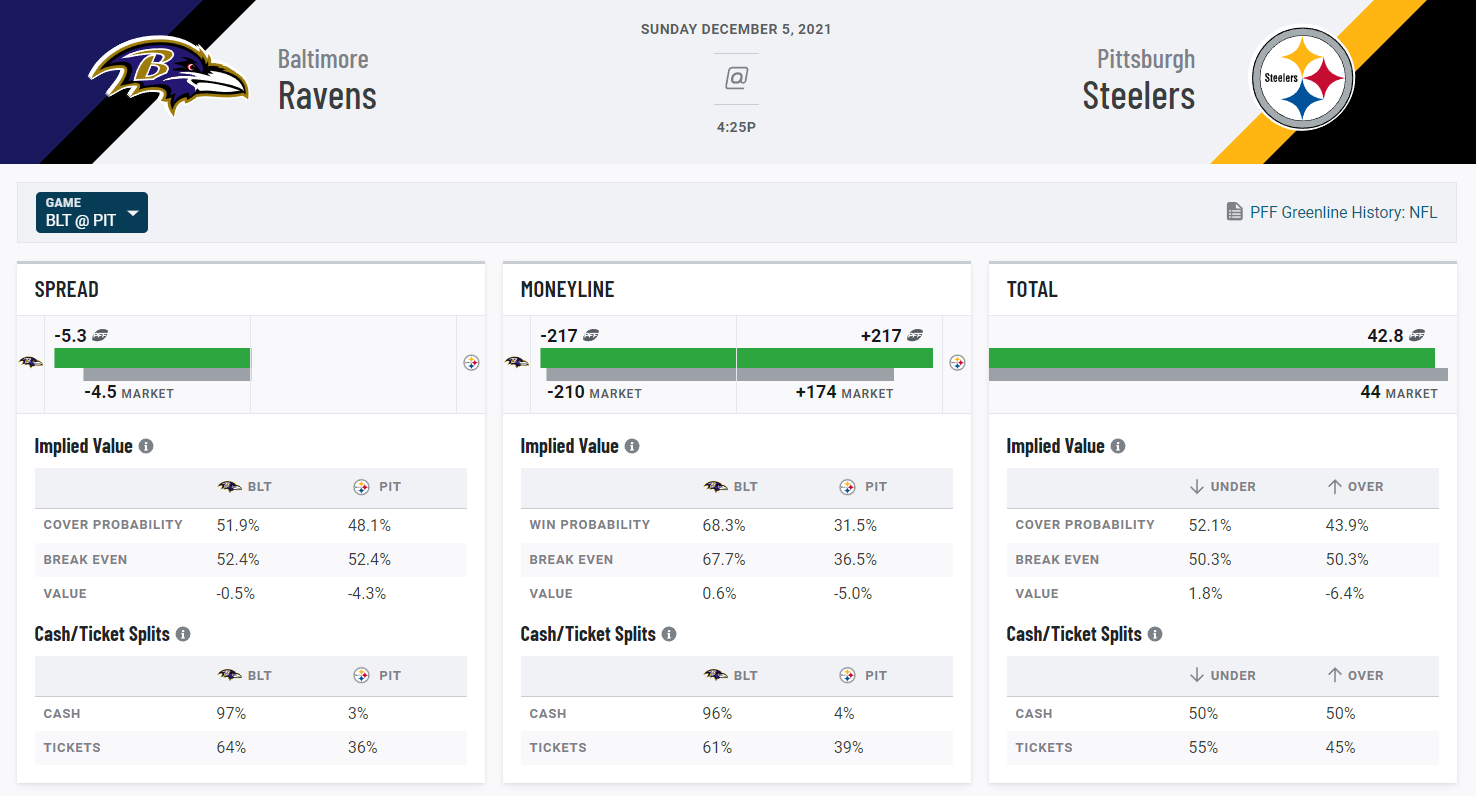Click BLT column header in Spread Implied Value
The image size is (1476, 796).
[x=244, y=487]
